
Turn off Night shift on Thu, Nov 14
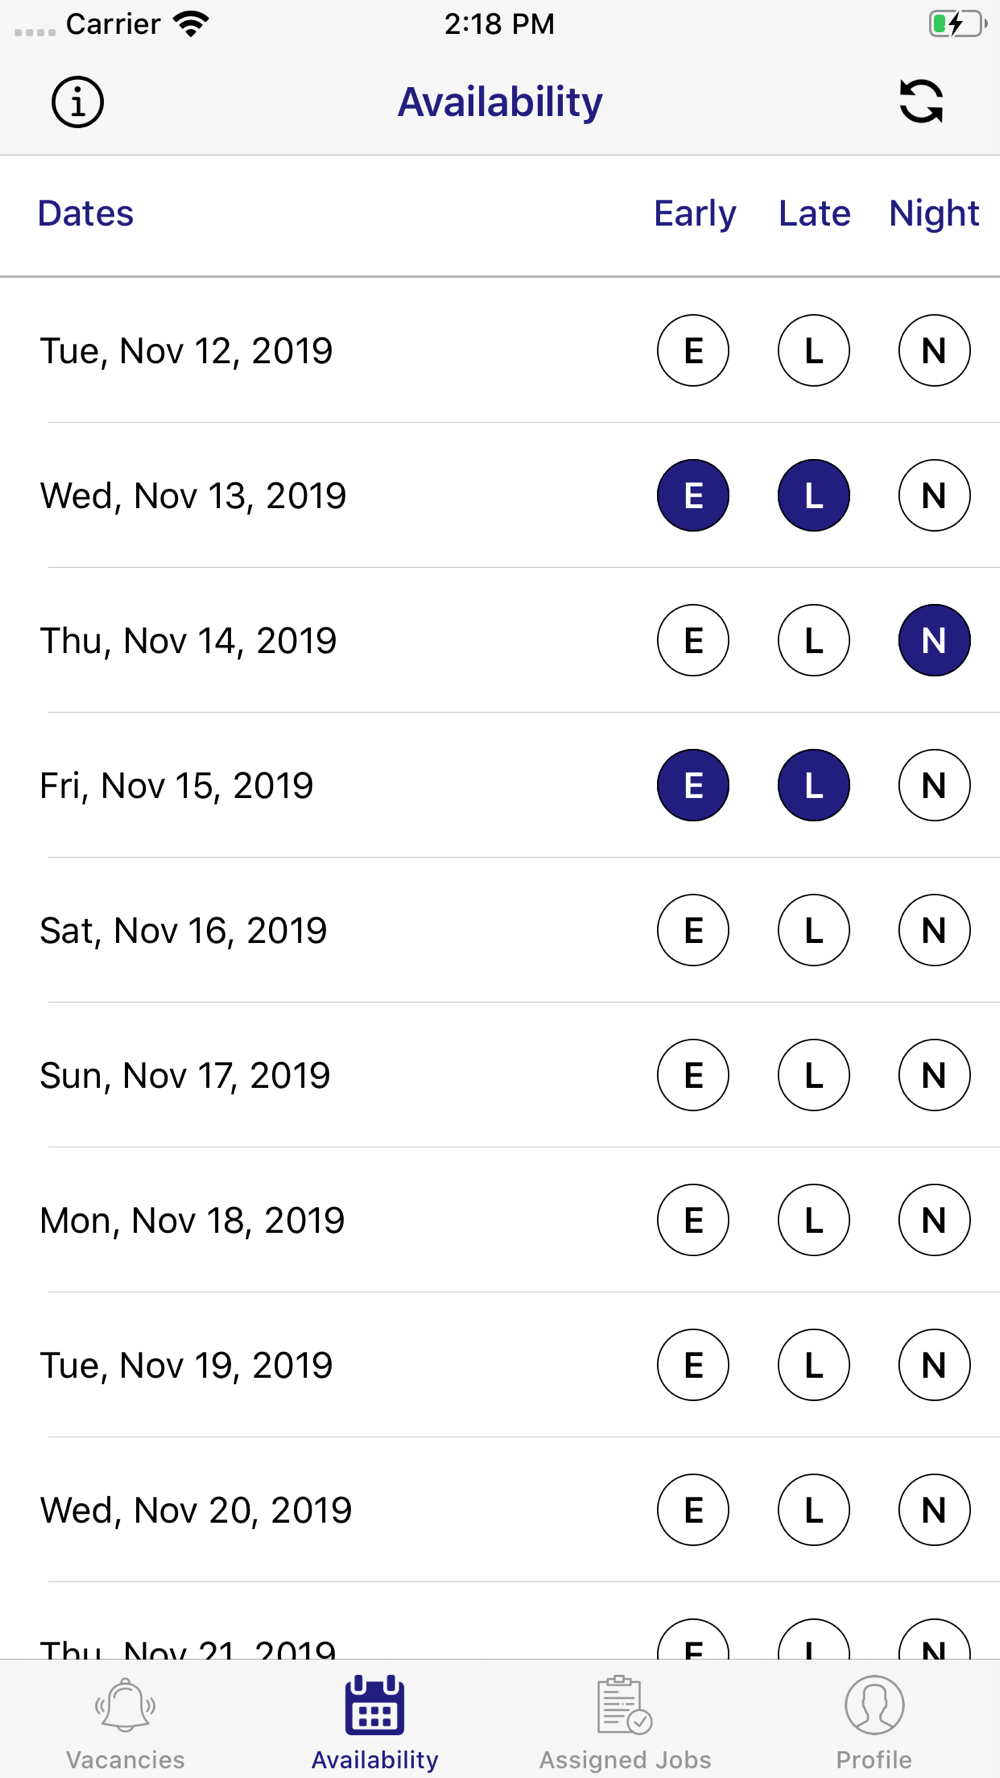(934, 641)
